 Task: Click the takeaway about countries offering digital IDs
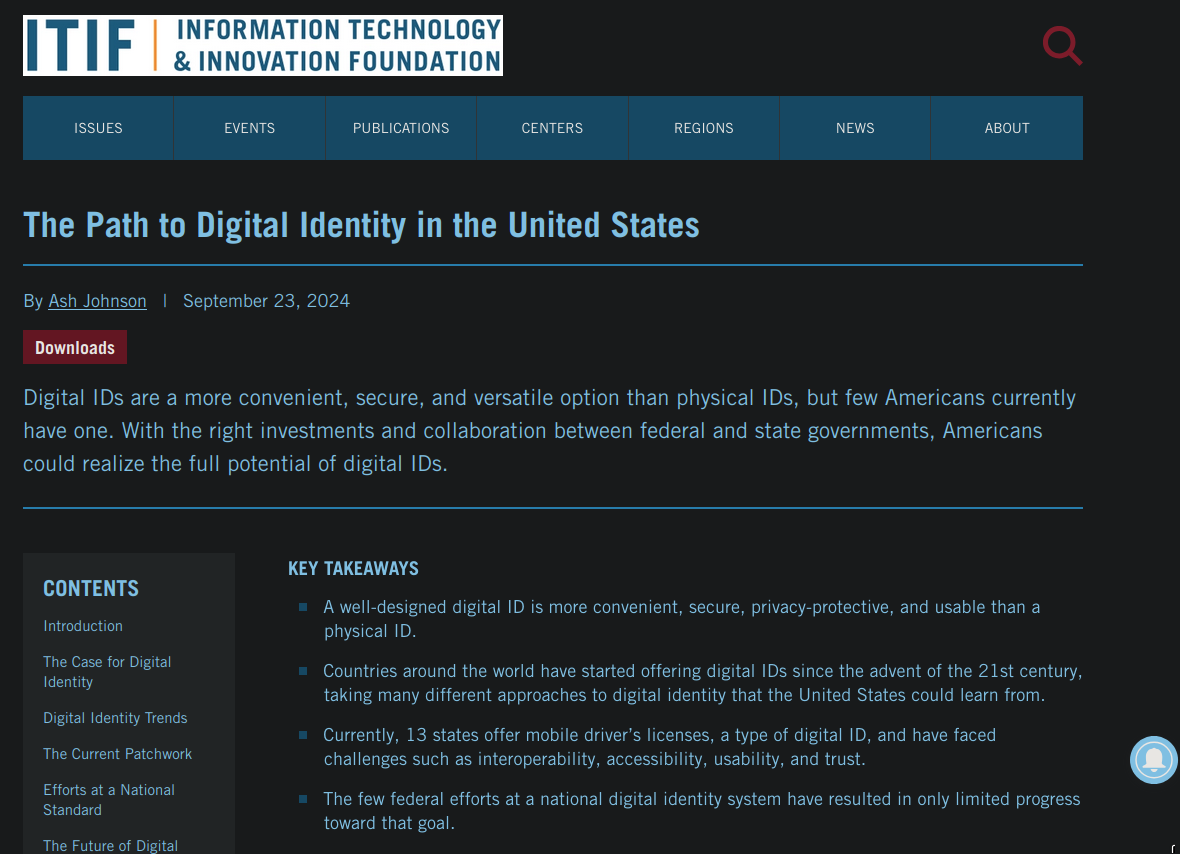click(703, 682)
